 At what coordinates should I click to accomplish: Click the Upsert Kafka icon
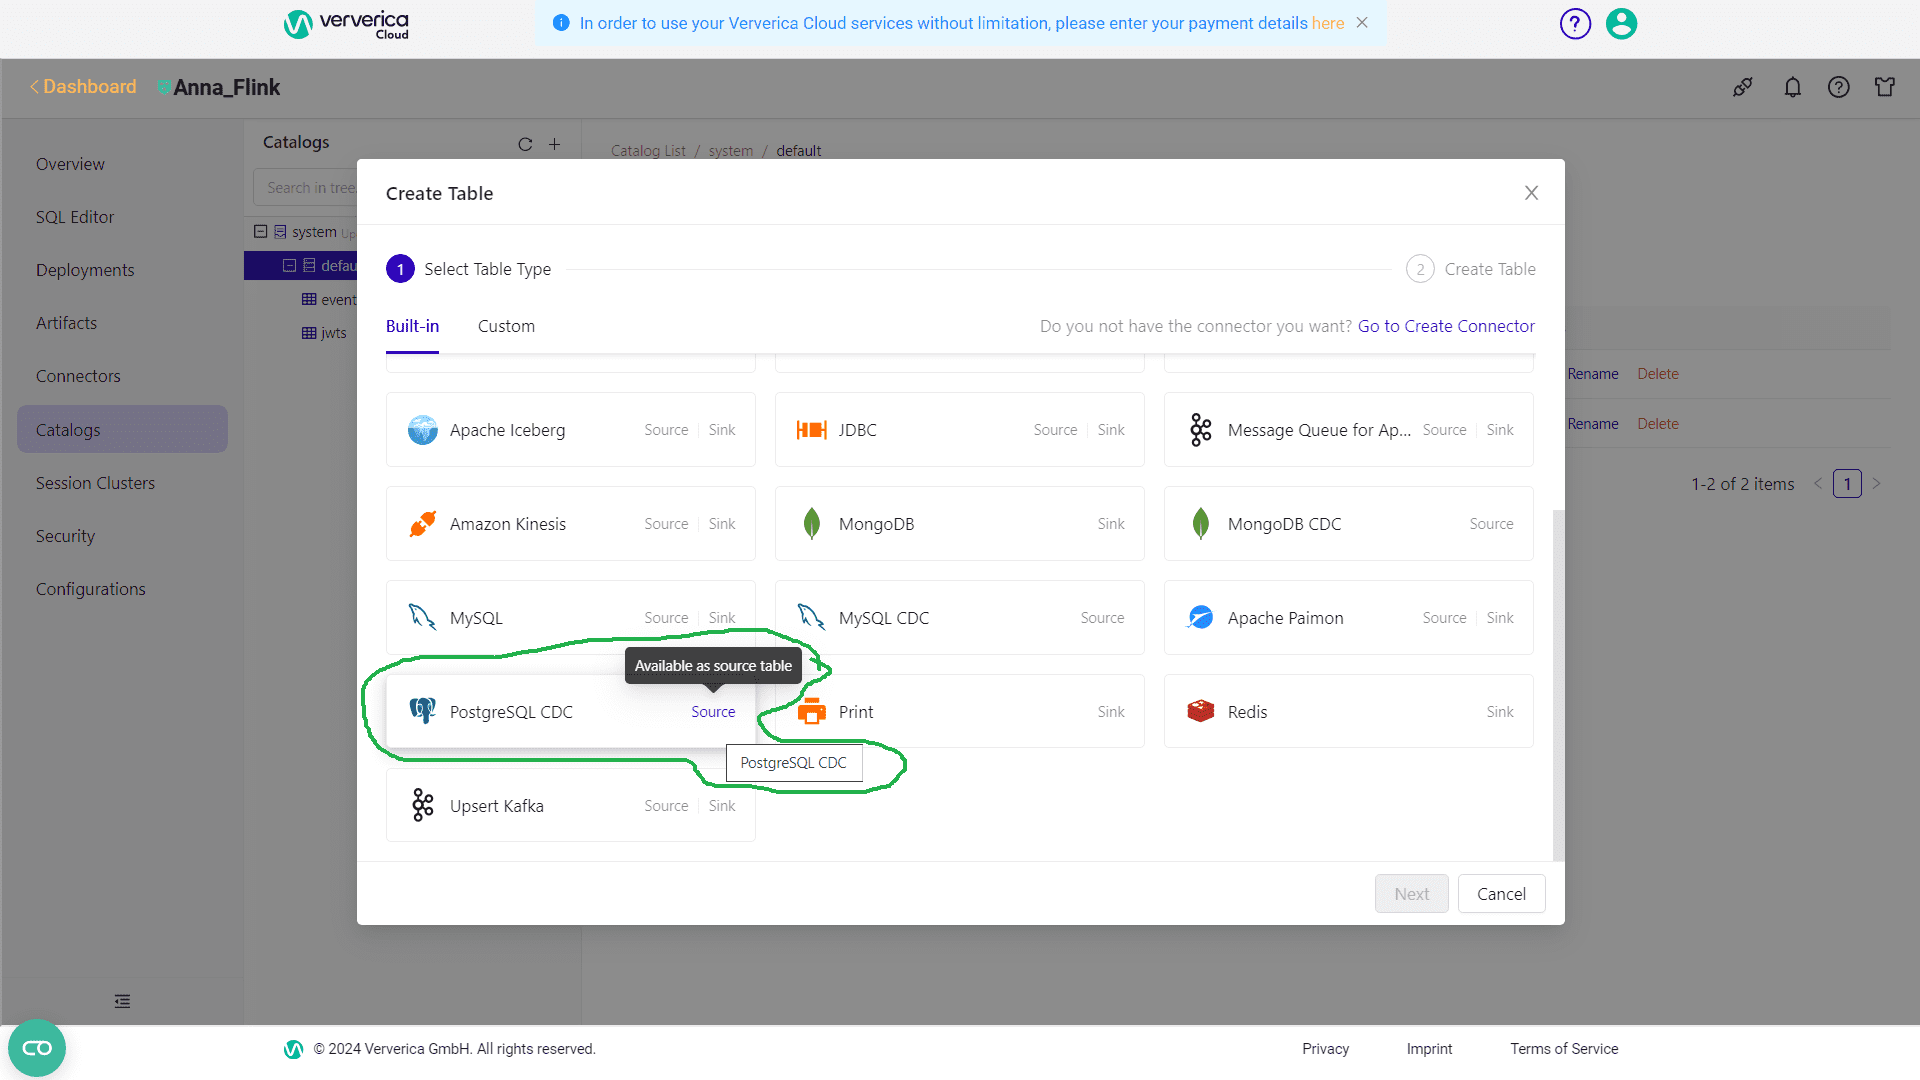coord(423,805)
